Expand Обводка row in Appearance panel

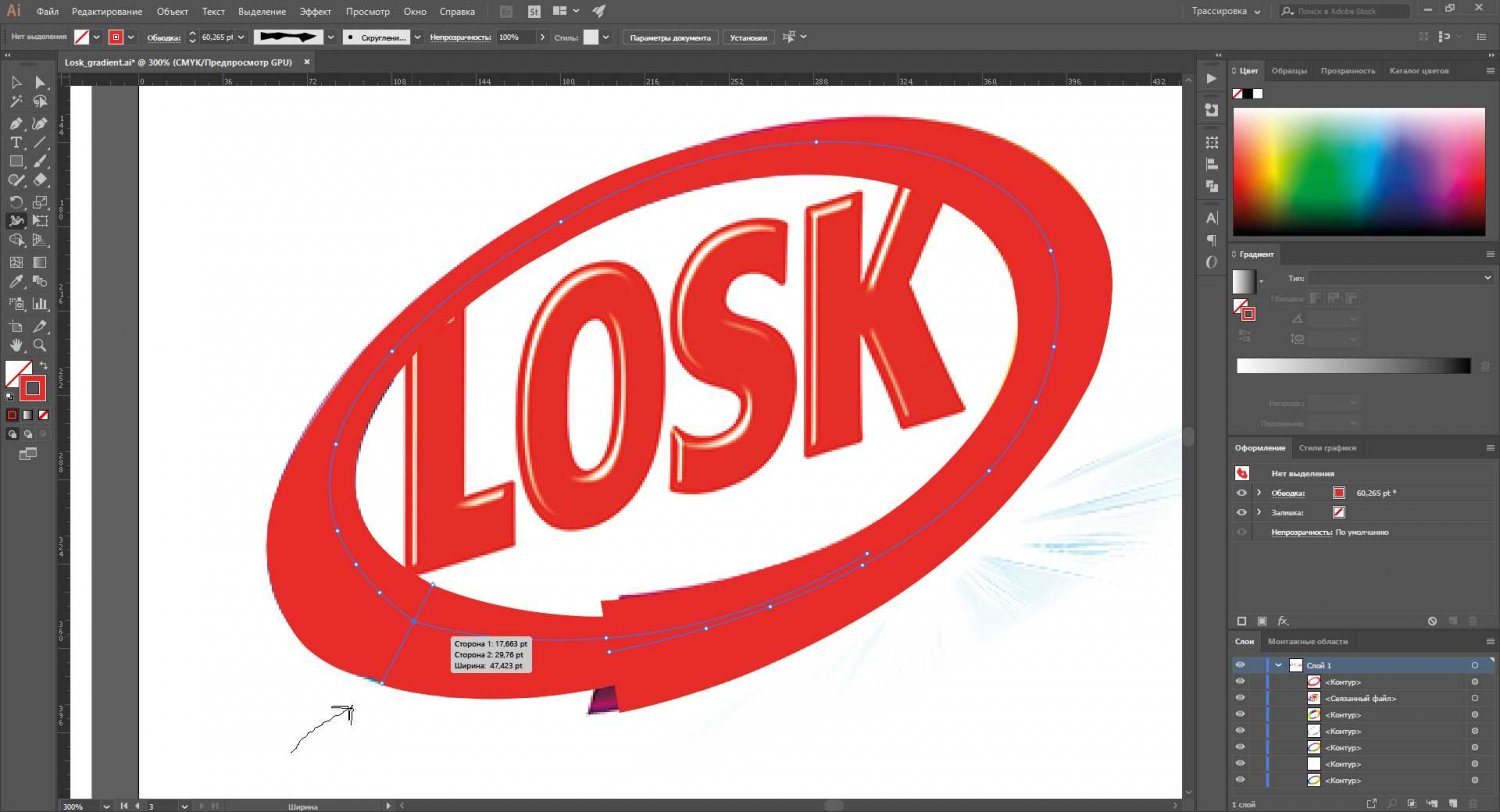pyautogui.click(x=1258, y=493)
